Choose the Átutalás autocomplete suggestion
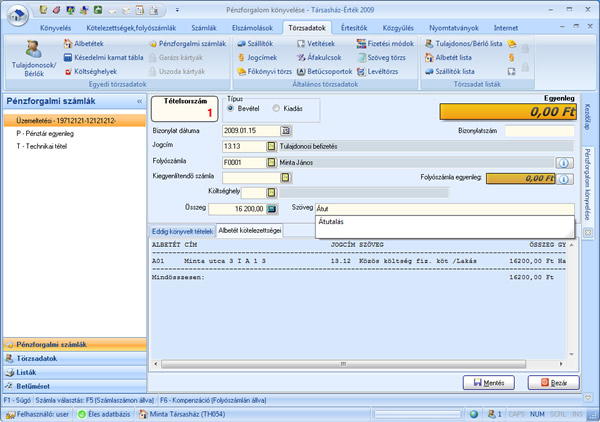 [x=332, y=220]
